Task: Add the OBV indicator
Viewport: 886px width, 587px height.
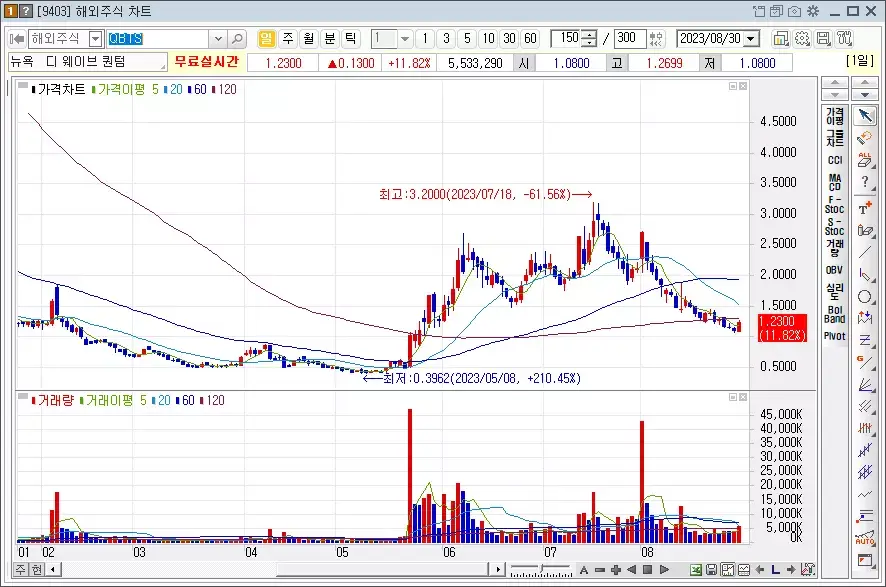Action: point(835,270)
